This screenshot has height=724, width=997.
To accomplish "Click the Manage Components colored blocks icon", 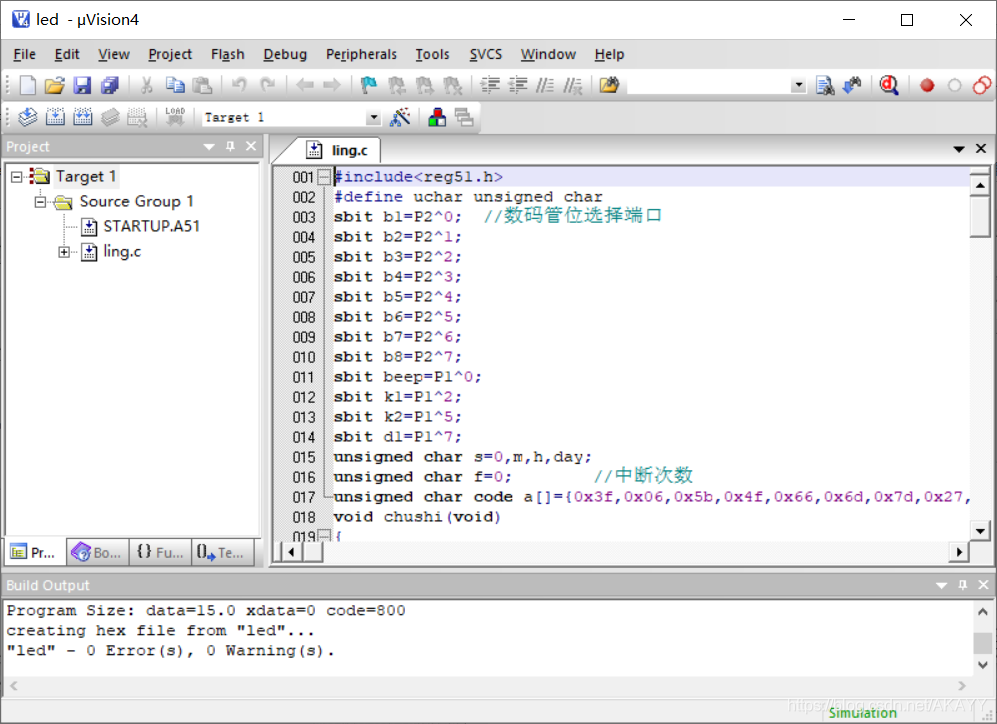I will pyautogui.click(x=437, y=117).
